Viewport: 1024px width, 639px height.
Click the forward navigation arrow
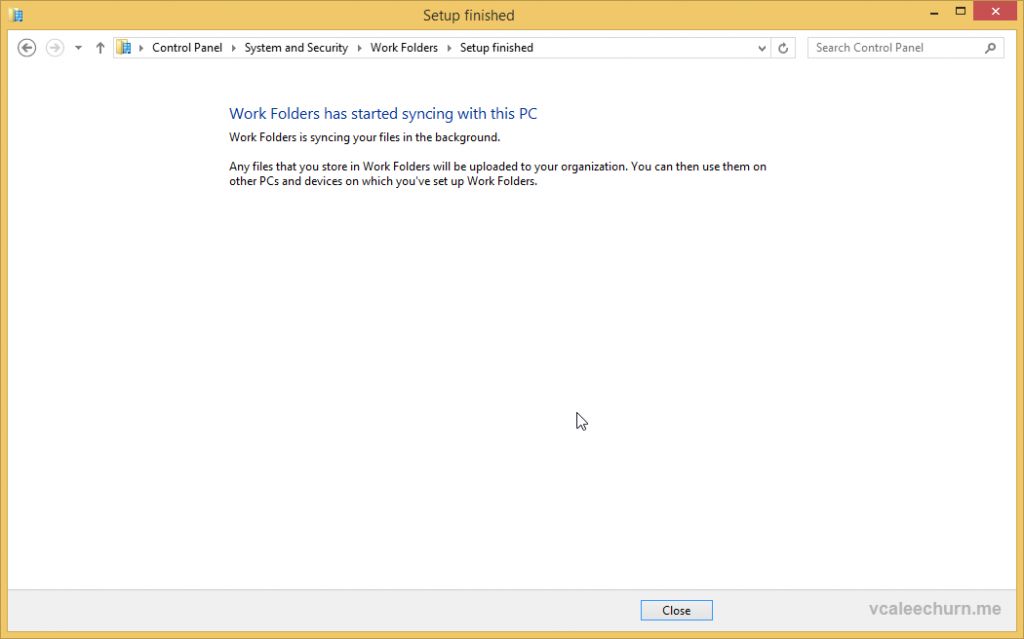coord(54,47)
